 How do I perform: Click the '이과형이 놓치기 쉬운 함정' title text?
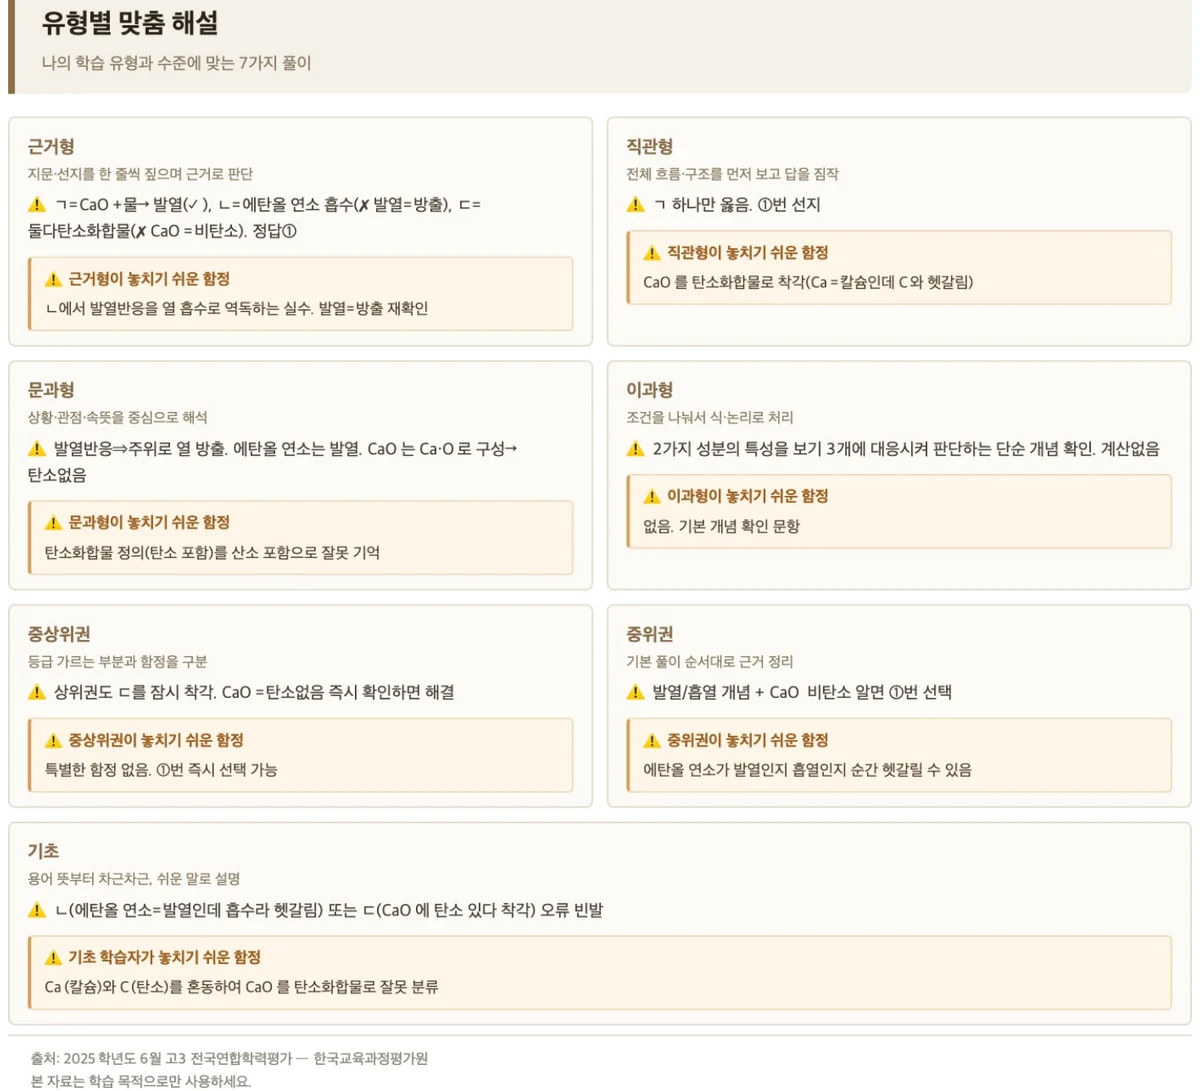pyautogui.click(x=748, y=496)
